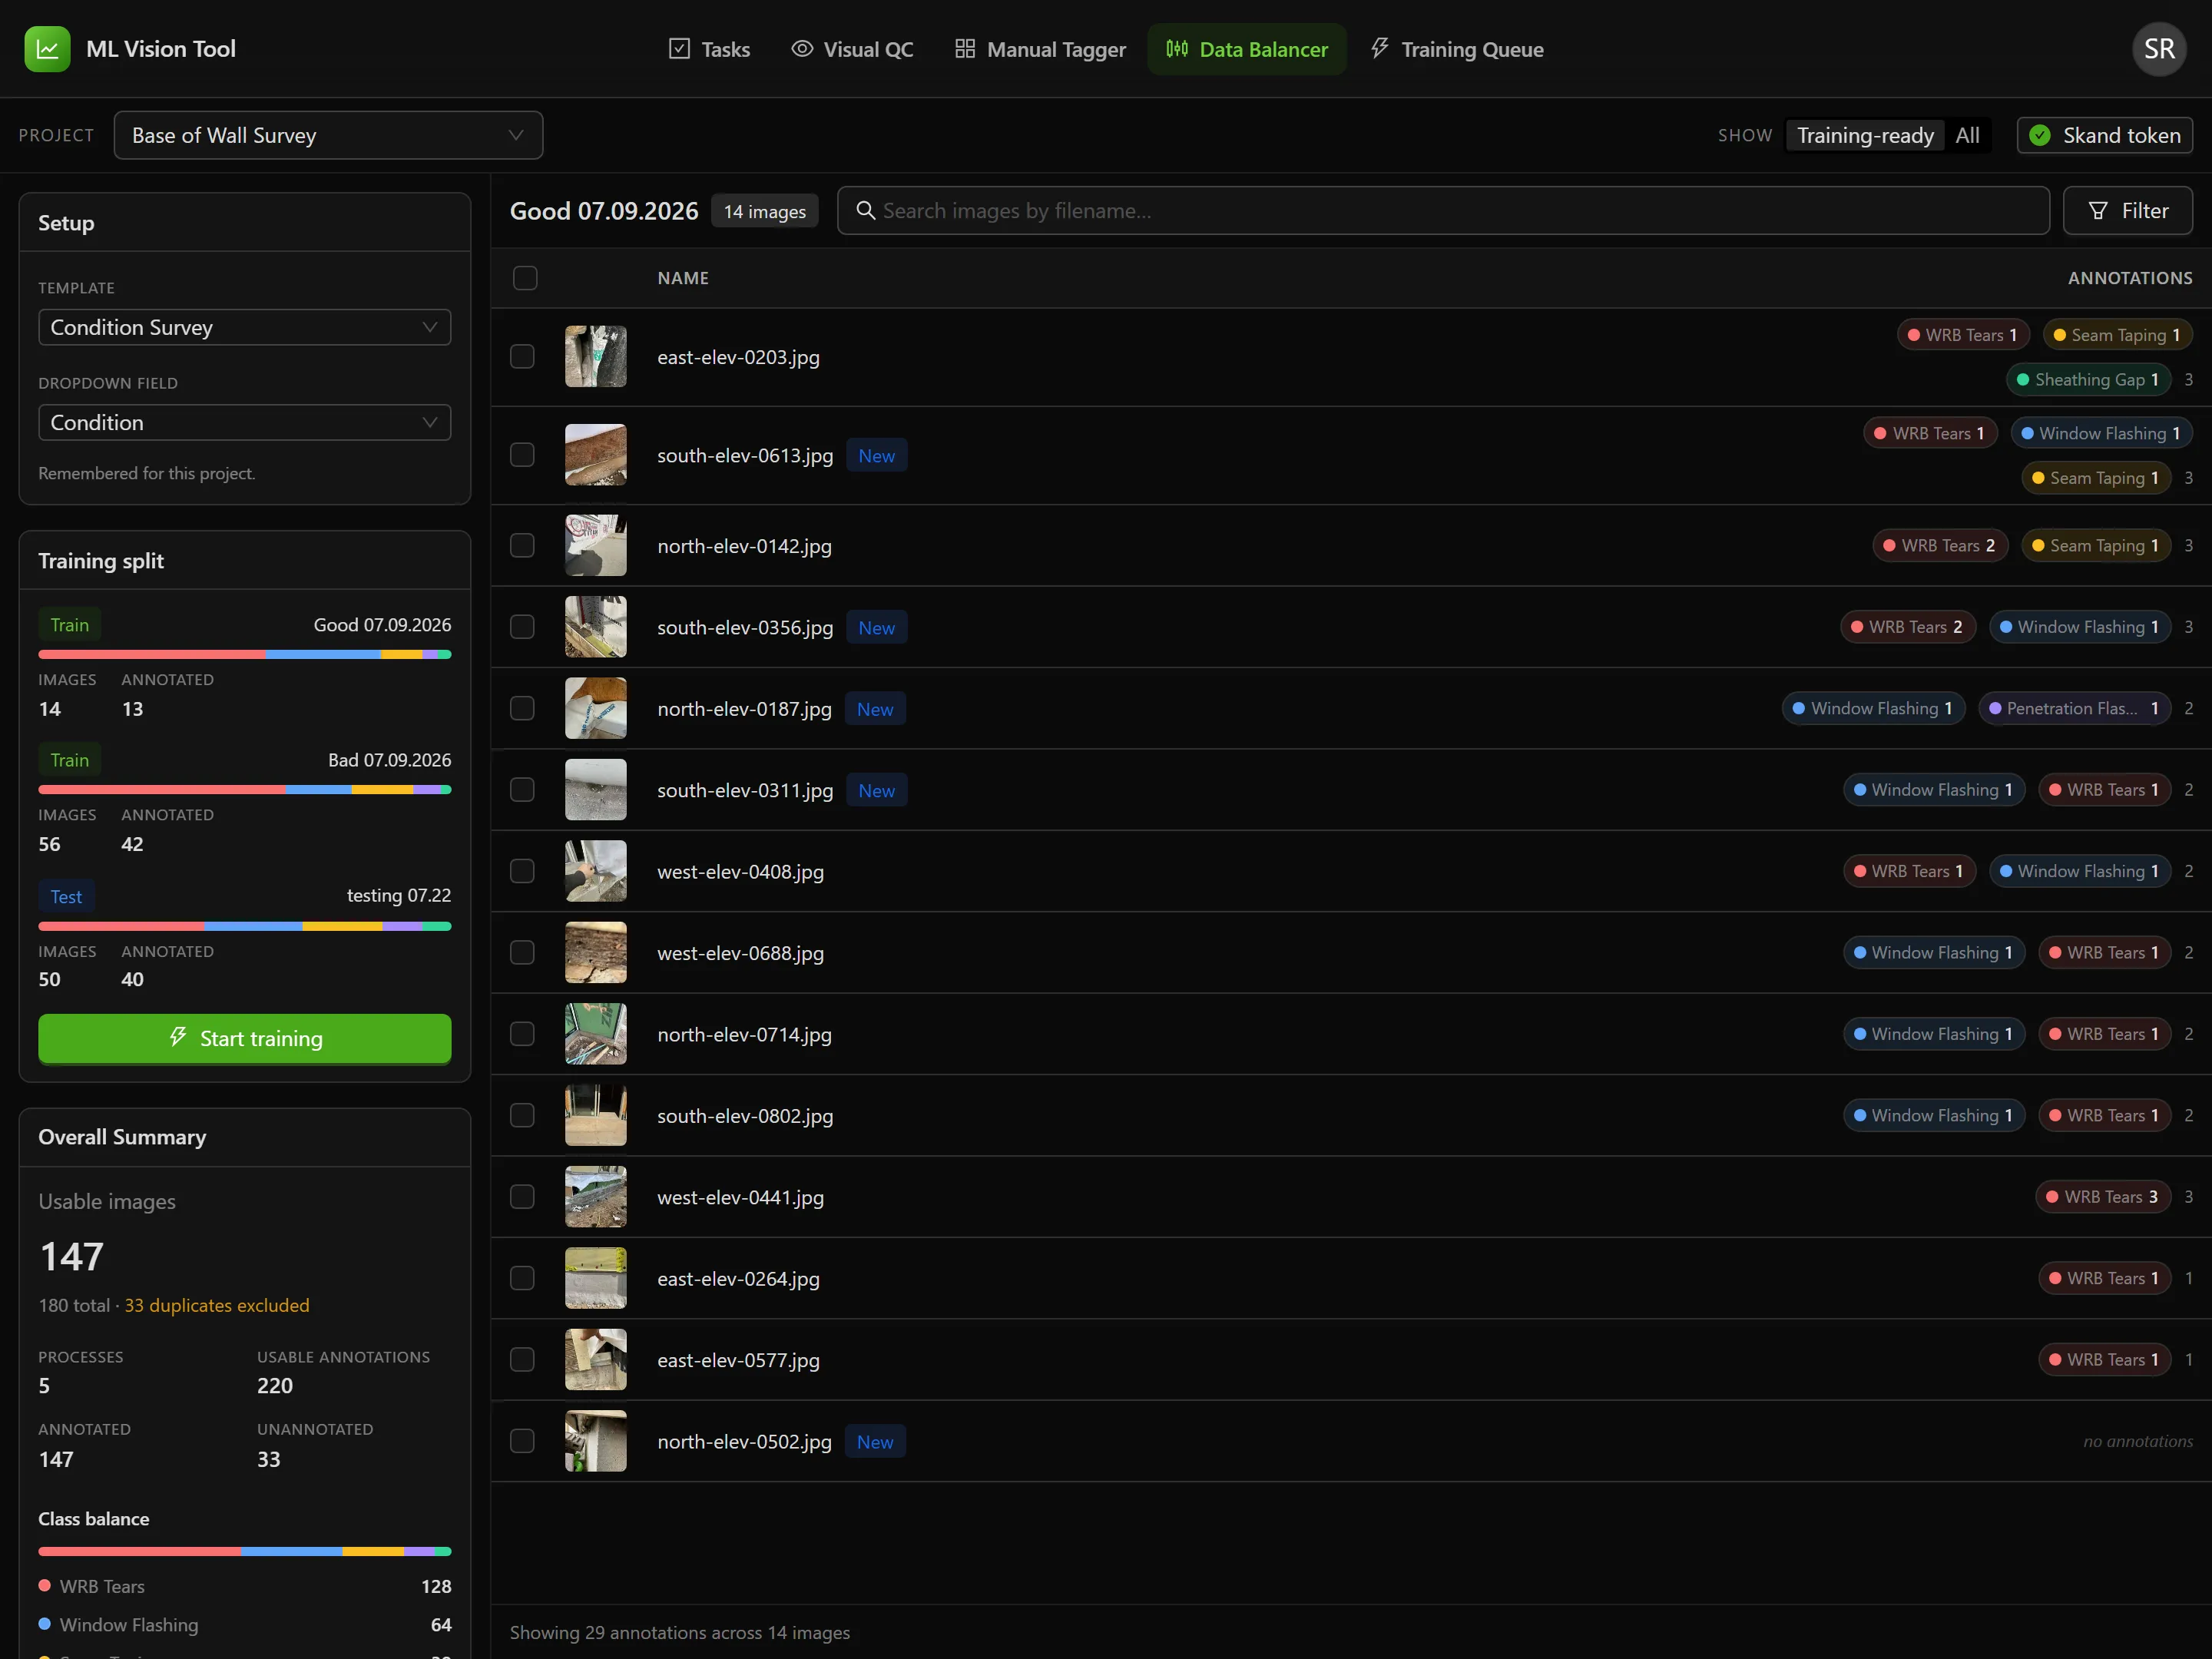Click the Start training button

click(x=245, y=1039)
